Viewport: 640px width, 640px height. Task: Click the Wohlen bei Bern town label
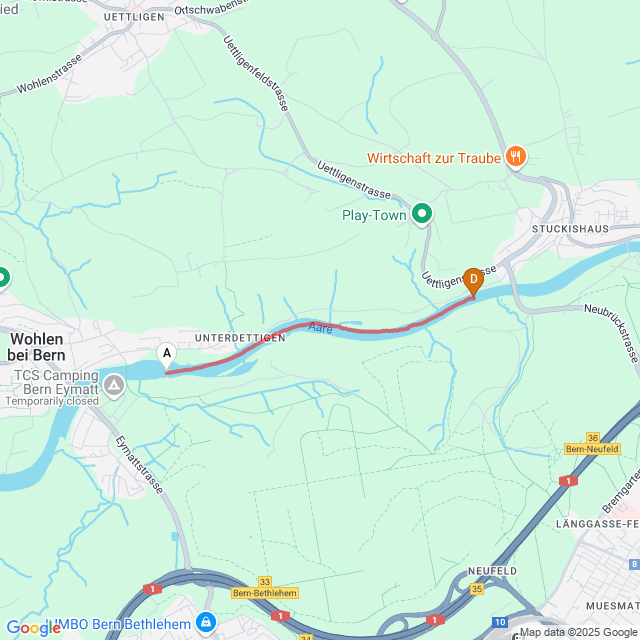coord(37,347)
